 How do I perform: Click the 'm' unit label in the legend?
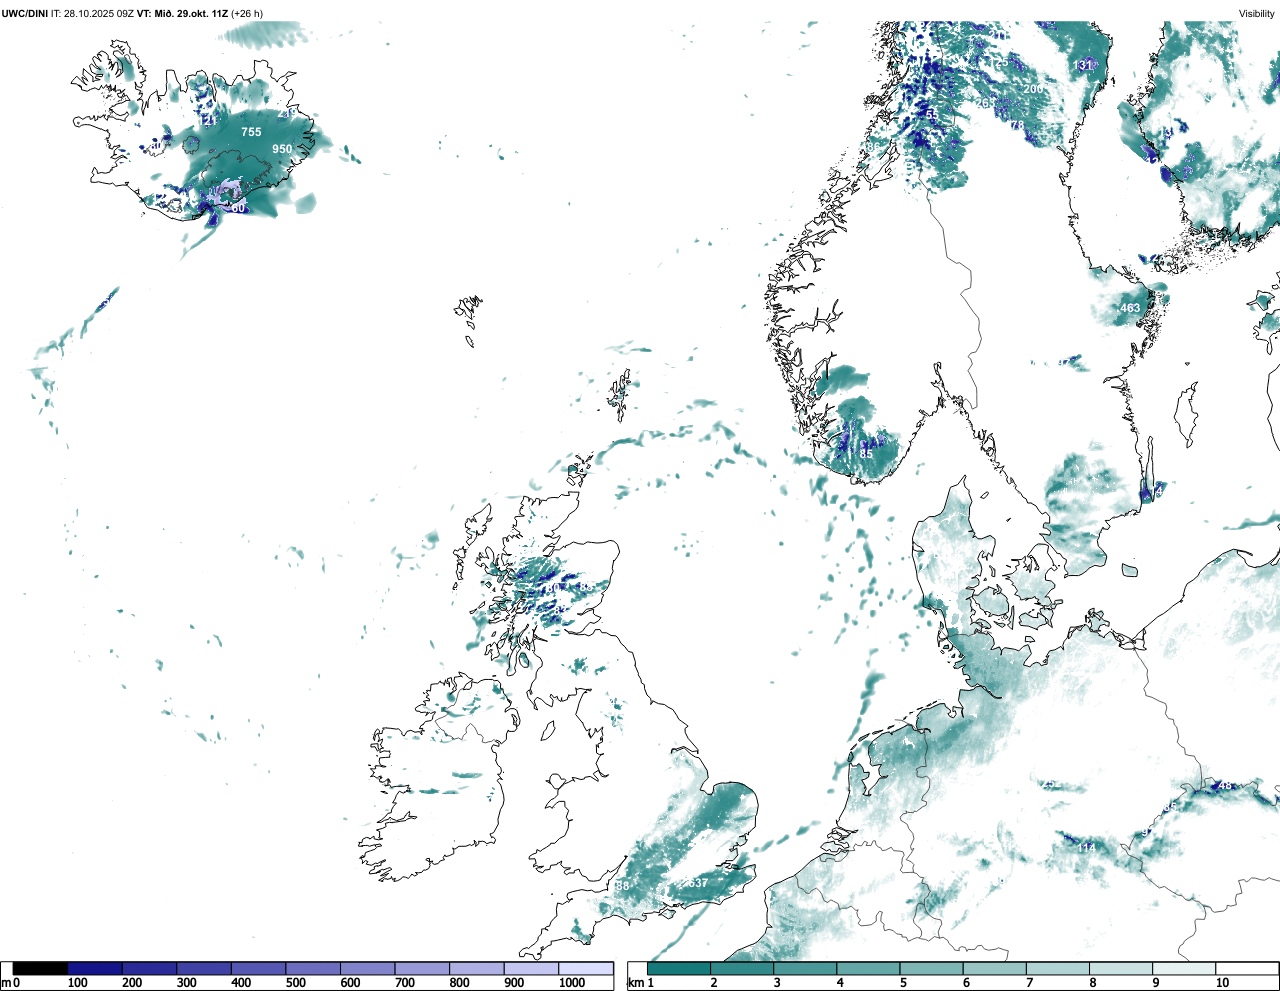6,983
